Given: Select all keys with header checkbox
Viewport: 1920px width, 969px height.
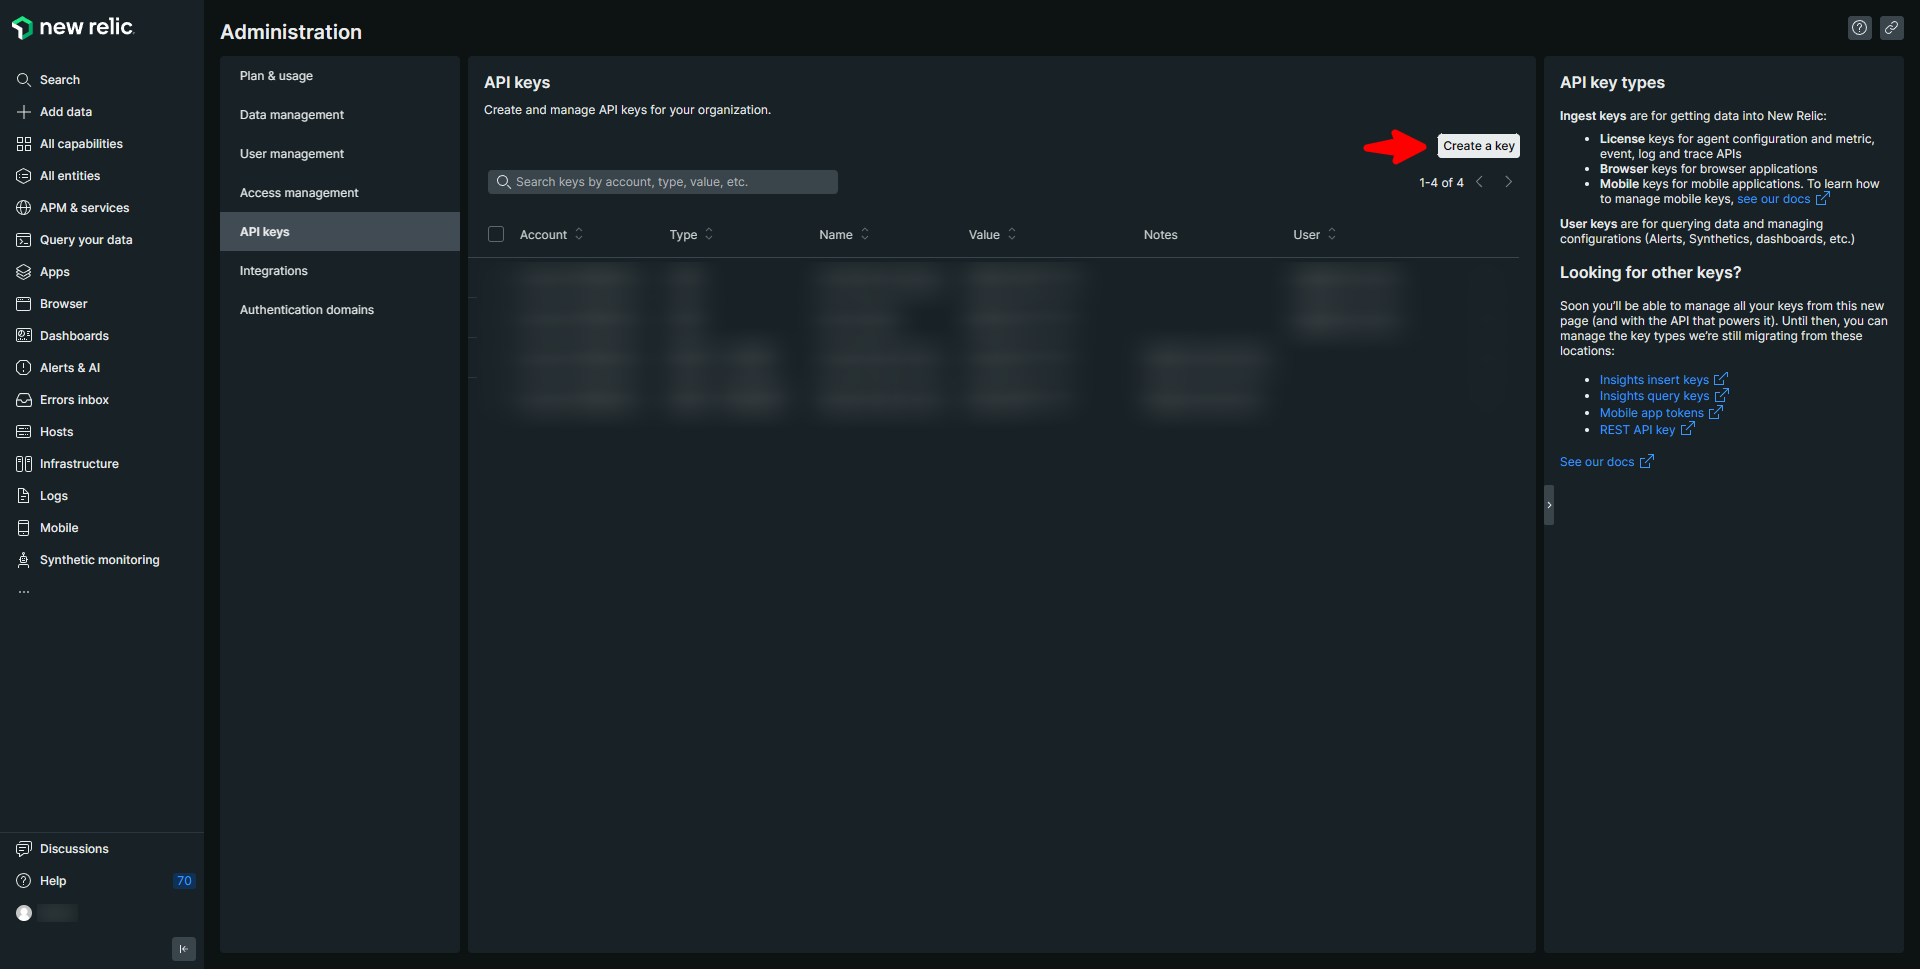Looking at the screenshot, I should pos(496,234).
